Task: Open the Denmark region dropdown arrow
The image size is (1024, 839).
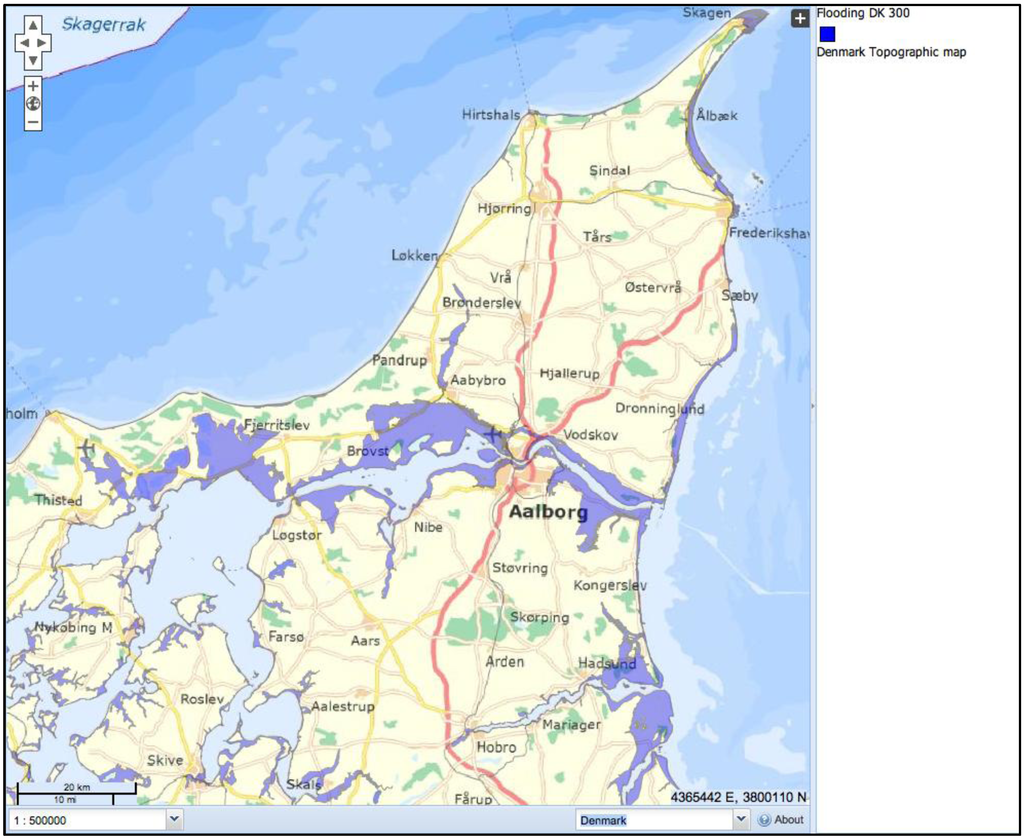Action: click(x=740, y=820)
